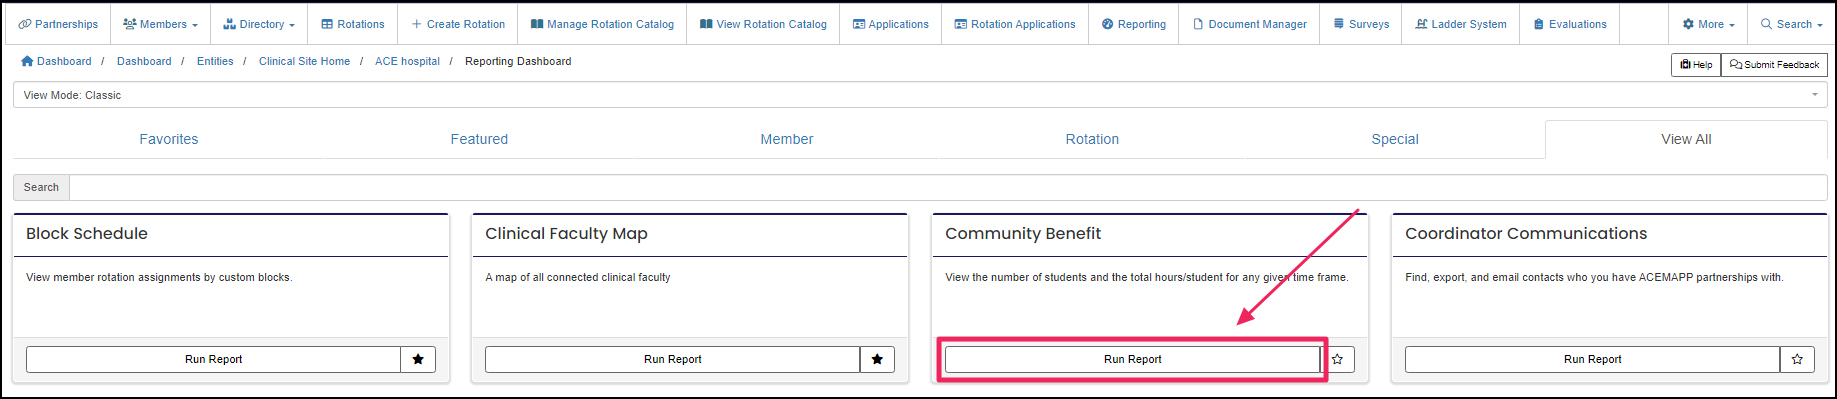Run the Coordinator Communications report
This screenshot has height=399, width=1837.
click(1592, 359)
